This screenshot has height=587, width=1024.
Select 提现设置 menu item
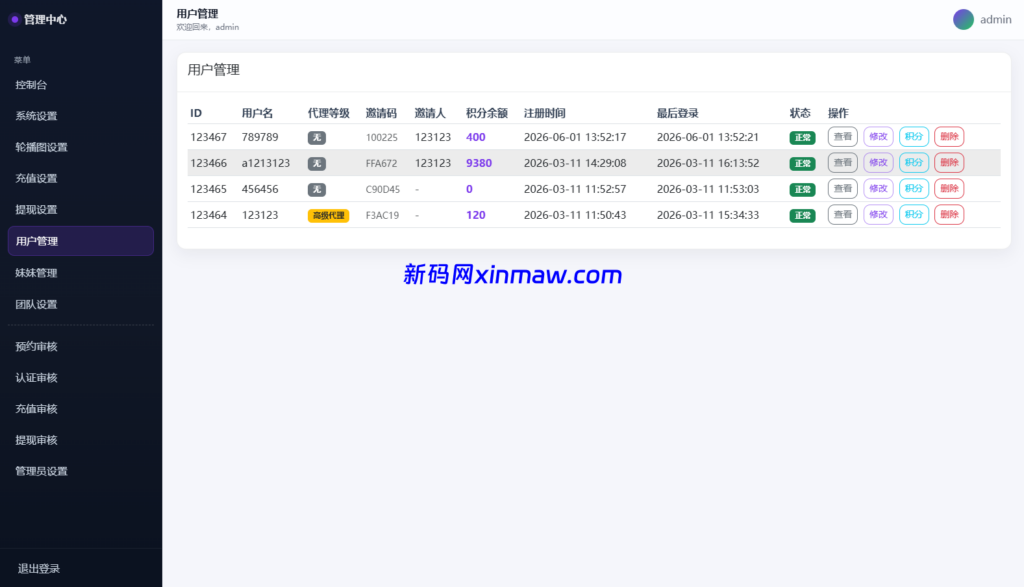click(81, 210)
